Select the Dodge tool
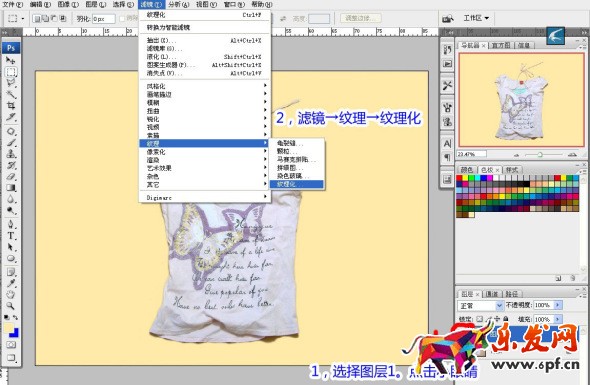The width and height of the screenshot is (590, 385). (x=11, y=210)
